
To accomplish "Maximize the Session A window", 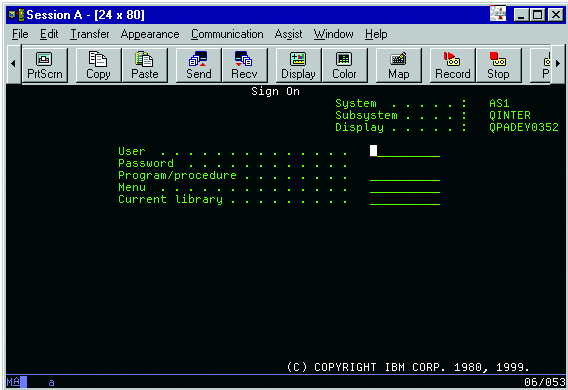I will click(537, 15).
